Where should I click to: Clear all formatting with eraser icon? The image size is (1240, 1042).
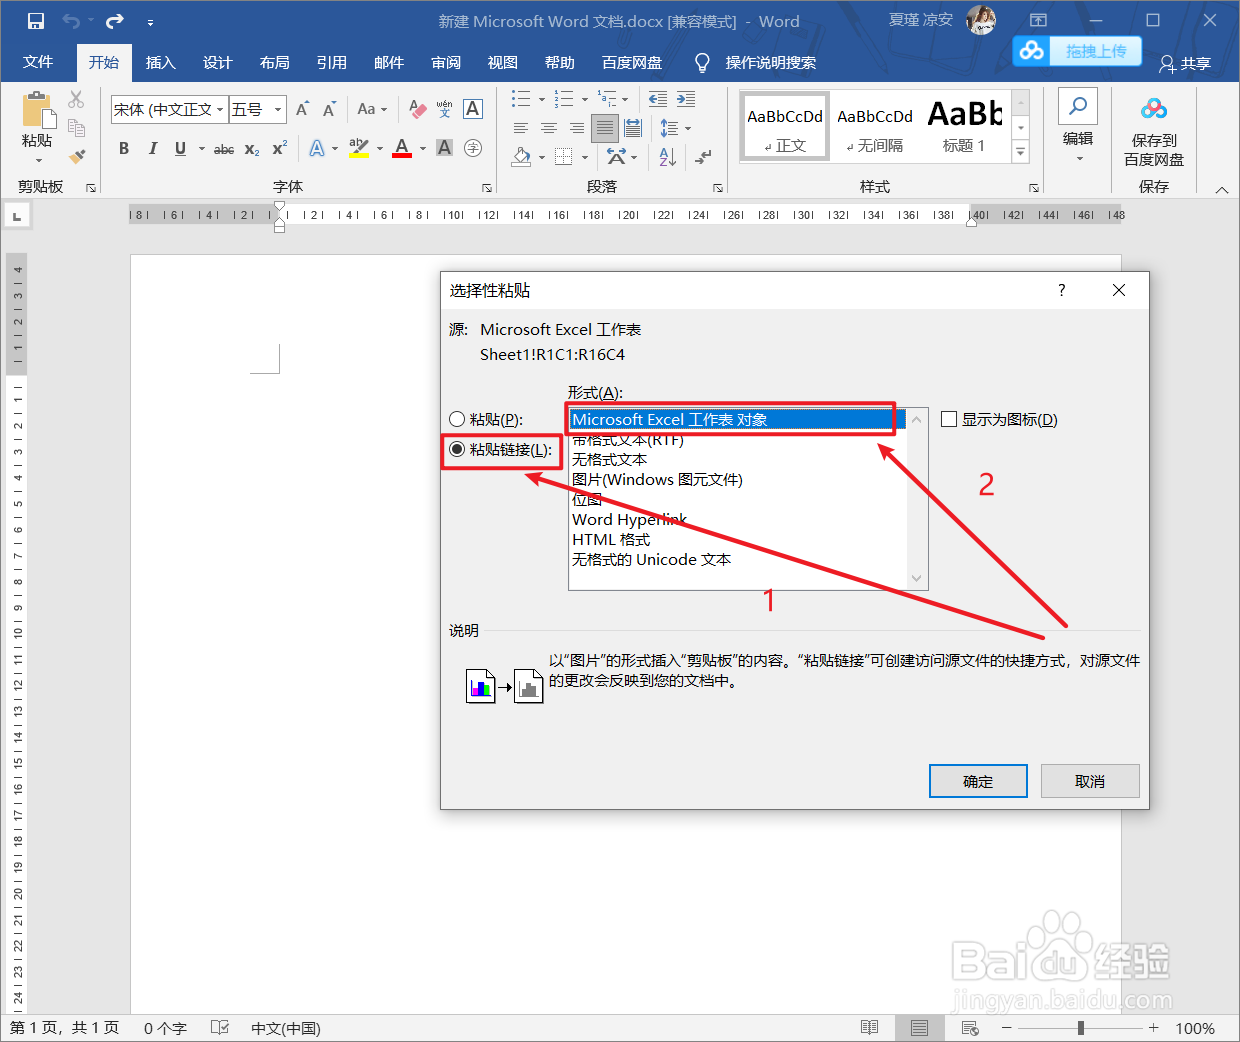coord(418,109)
